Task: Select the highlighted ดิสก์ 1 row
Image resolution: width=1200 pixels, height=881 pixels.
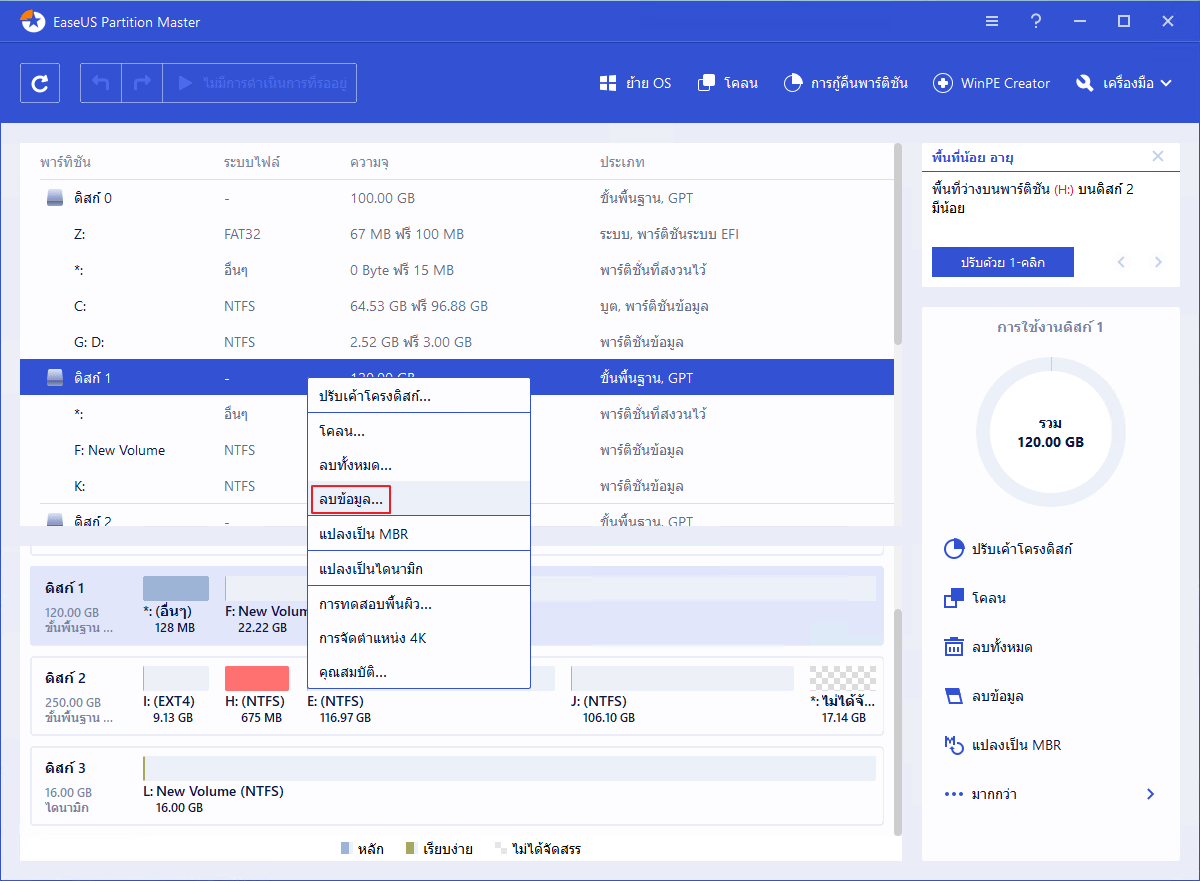Action: pos(457,378)
